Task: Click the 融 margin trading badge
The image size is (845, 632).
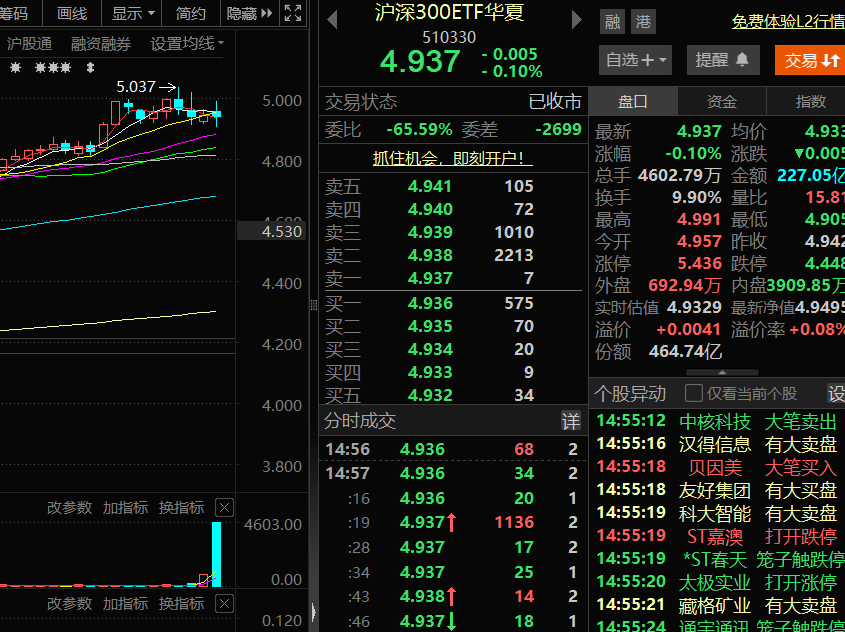Action: point(612,22)
